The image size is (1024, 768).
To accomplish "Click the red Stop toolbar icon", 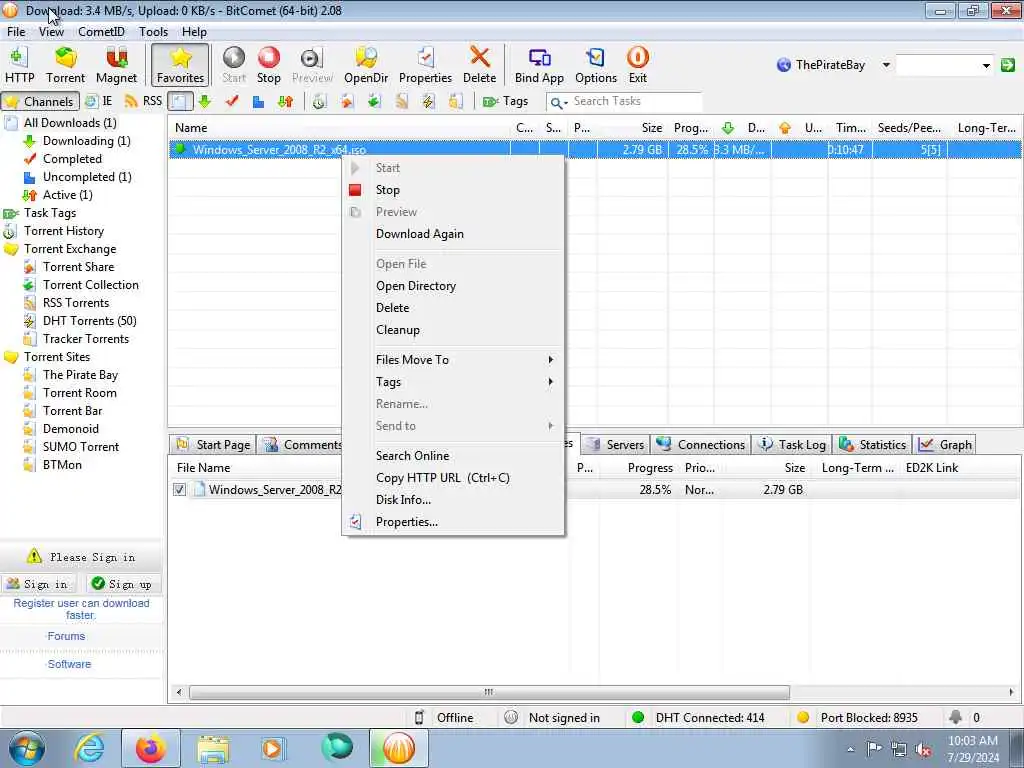I will 268,65.
